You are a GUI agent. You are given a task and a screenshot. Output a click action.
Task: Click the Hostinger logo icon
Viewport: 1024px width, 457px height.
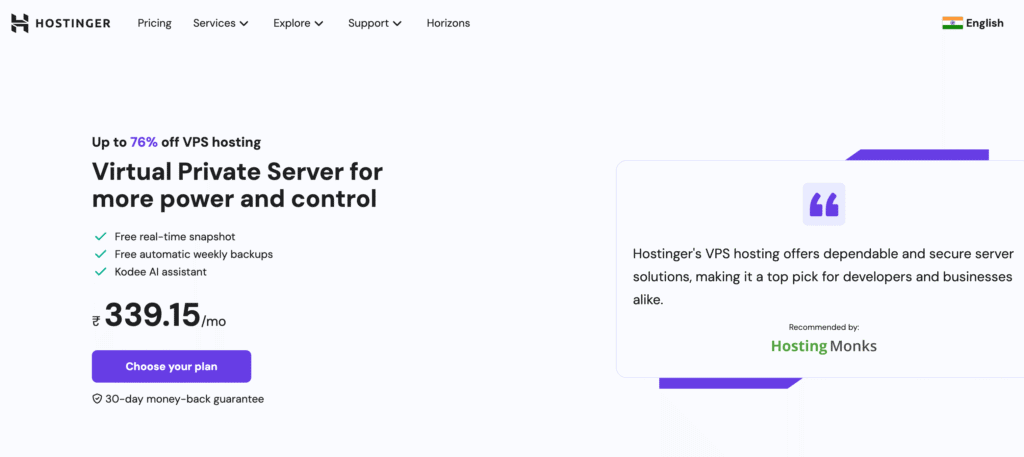tap(20, 23)
